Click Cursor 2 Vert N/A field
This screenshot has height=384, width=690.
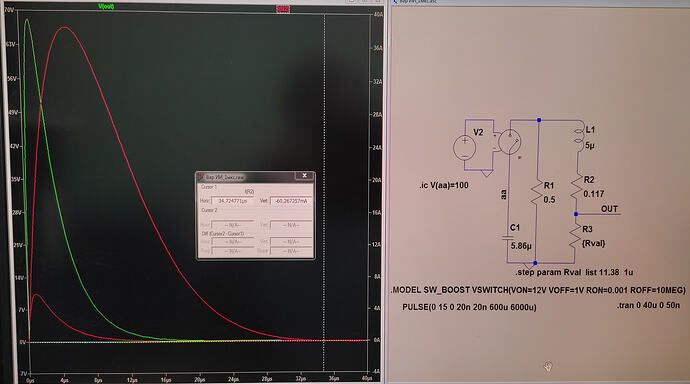click(x=290, y=225)
